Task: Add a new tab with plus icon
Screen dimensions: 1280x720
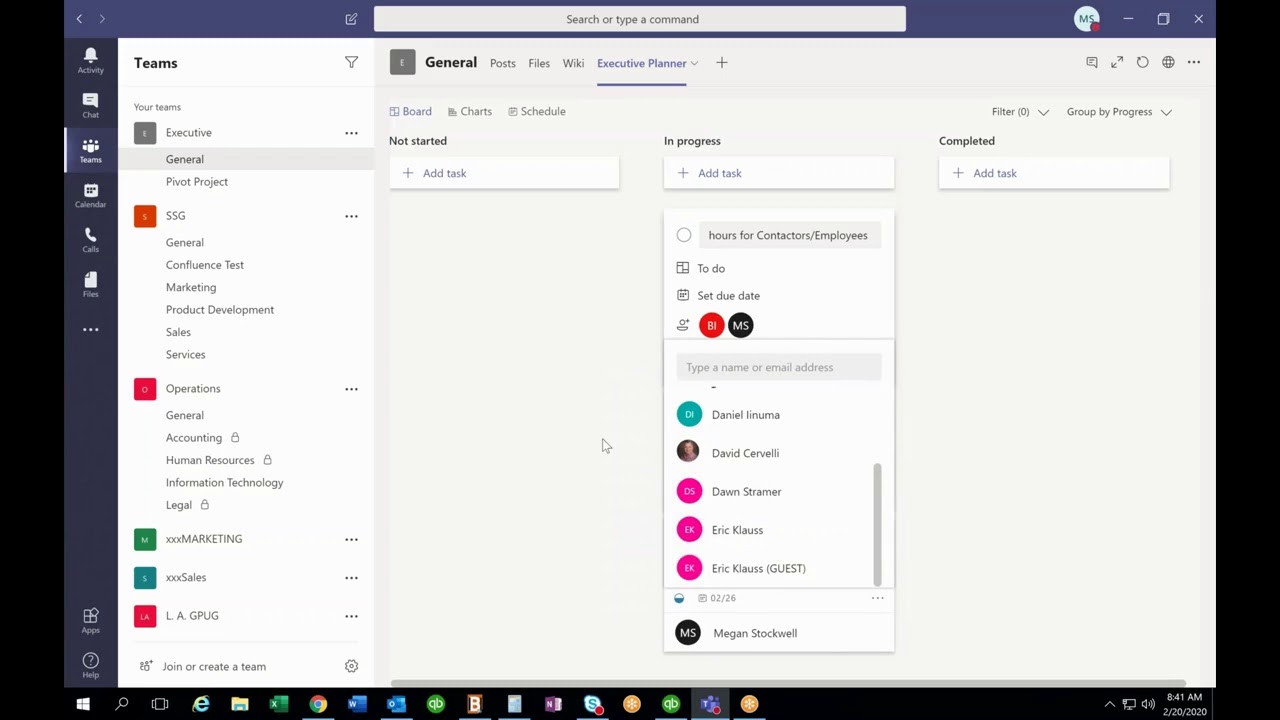Action: click(x=721, y=63)
